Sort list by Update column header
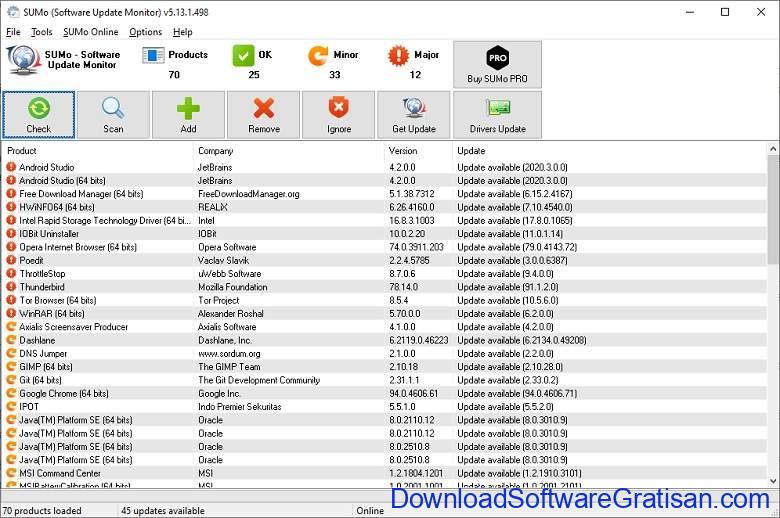 [610, 151]
